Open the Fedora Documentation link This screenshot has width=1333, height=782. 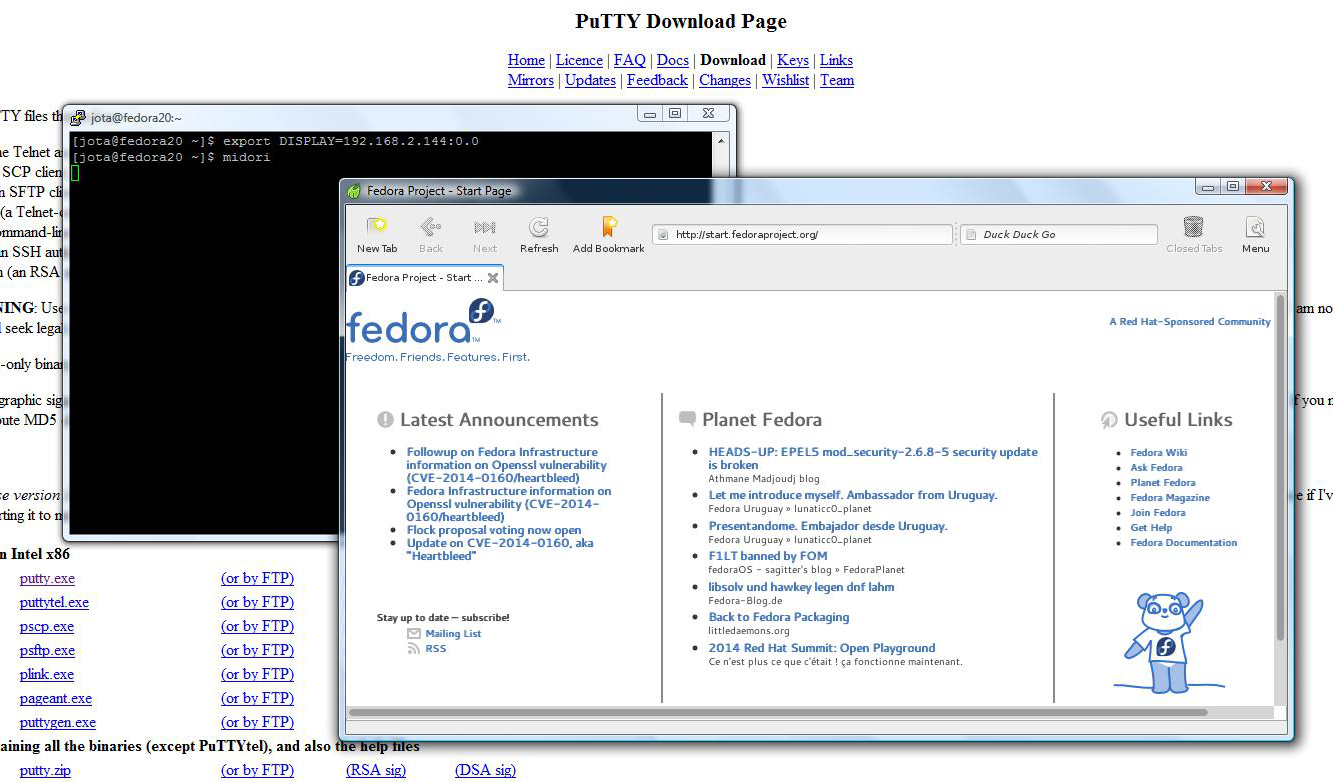tap(1184, 542)
